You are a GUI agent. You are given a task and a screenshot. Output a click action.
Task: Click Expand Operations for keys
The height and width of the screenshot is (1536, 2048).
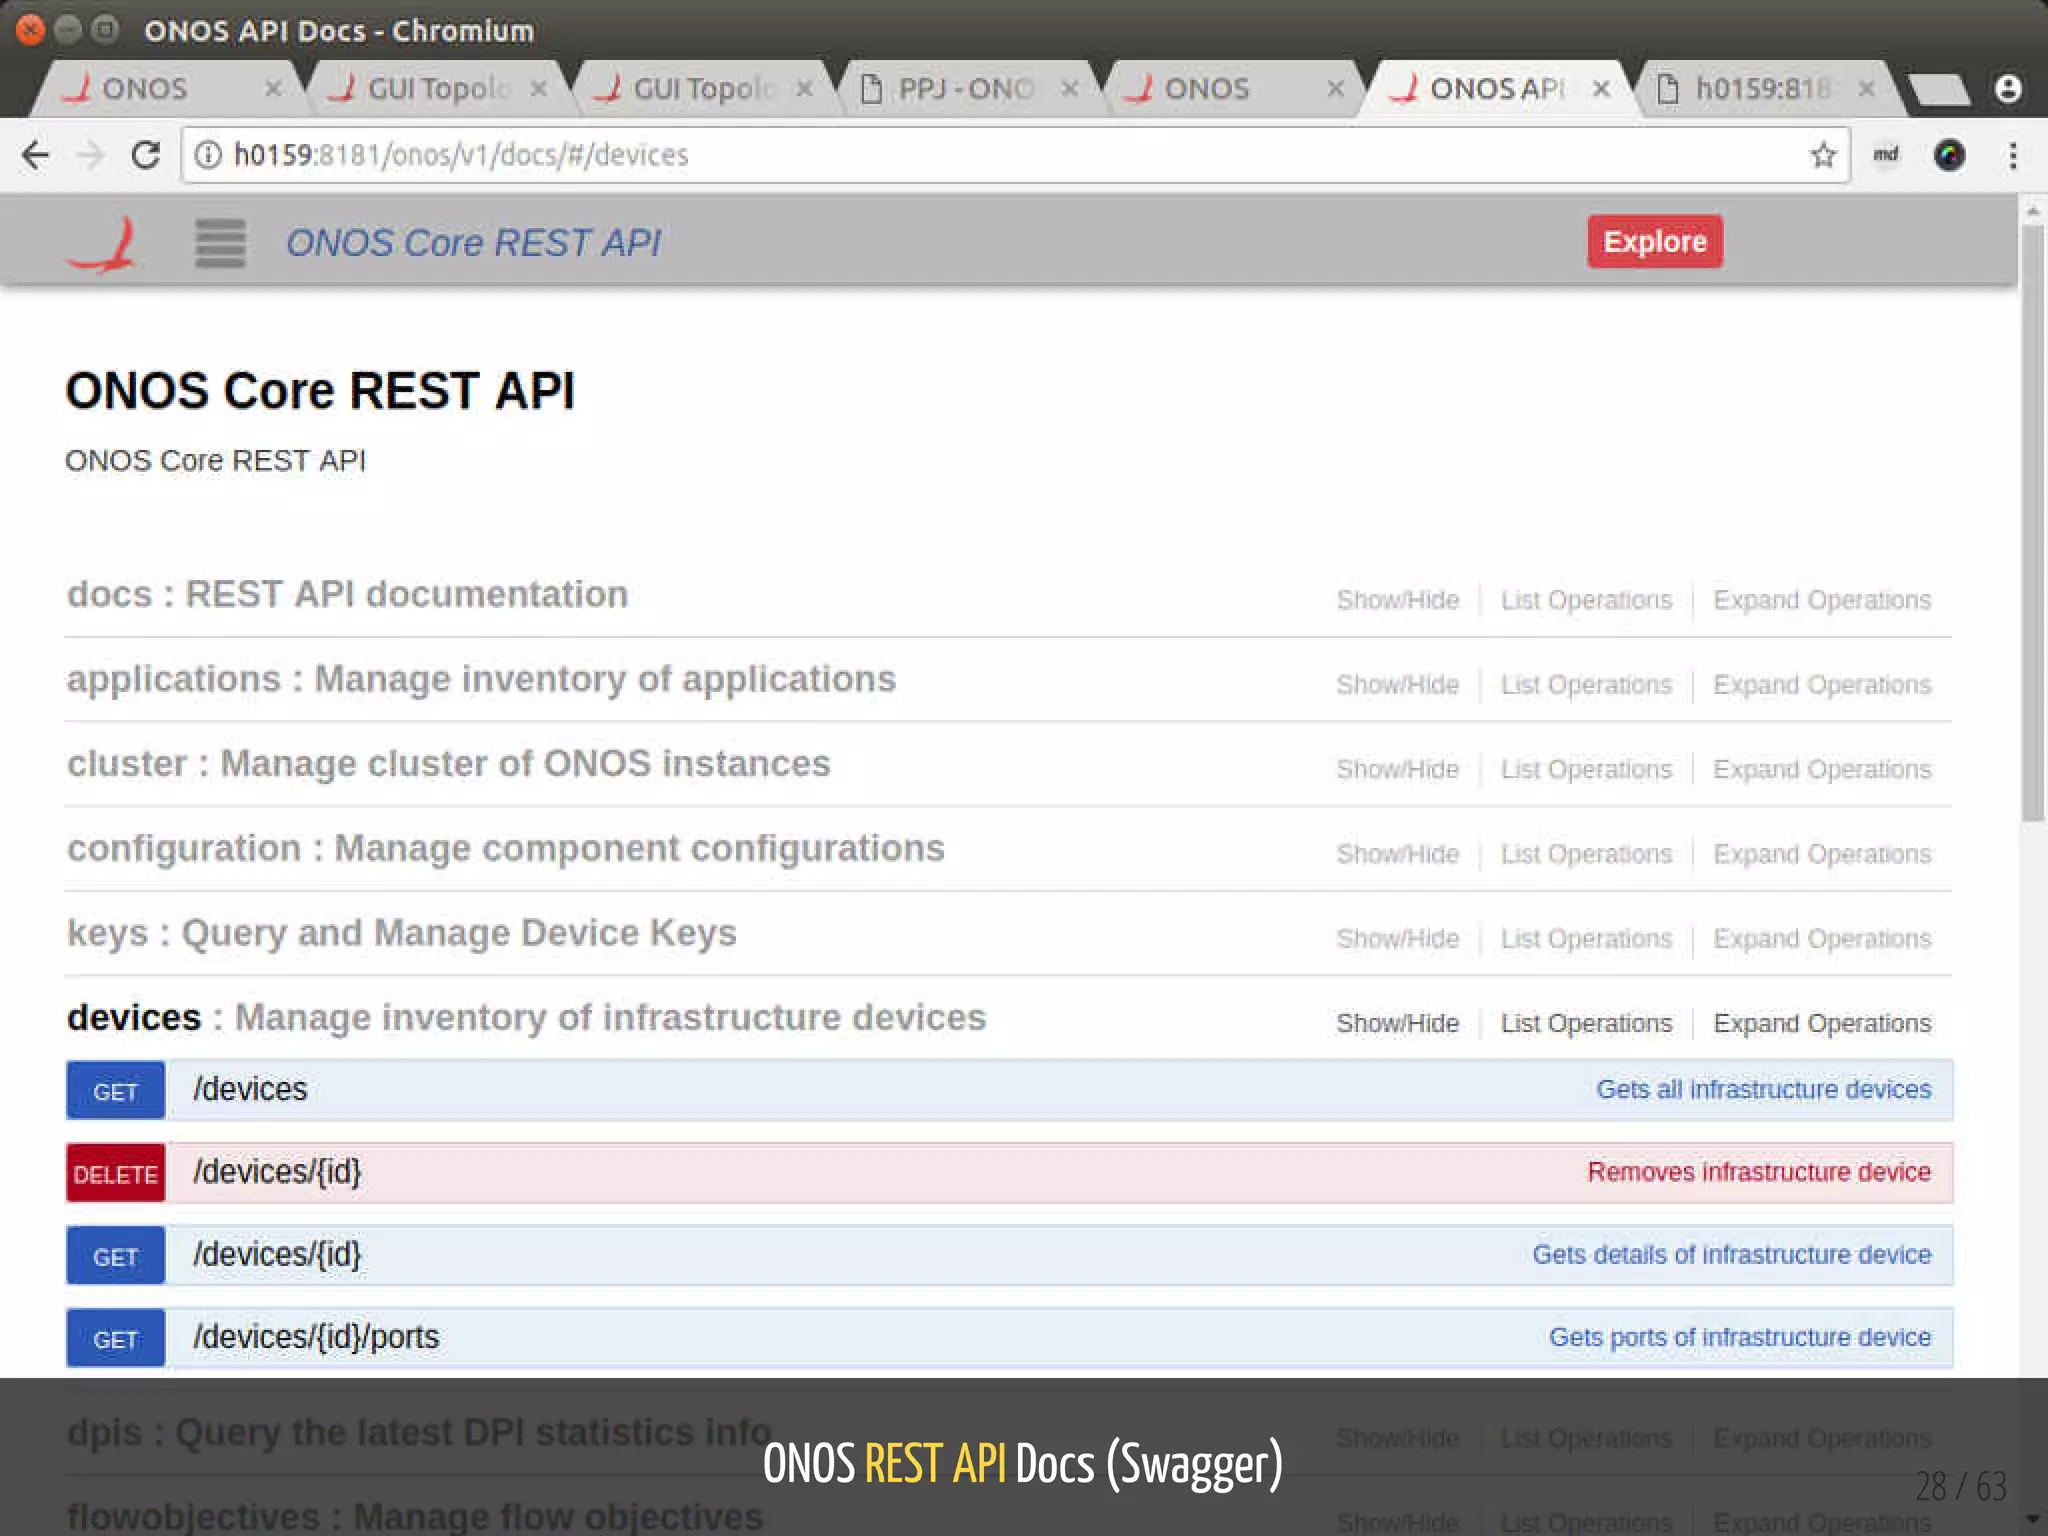click(1822, 939)
